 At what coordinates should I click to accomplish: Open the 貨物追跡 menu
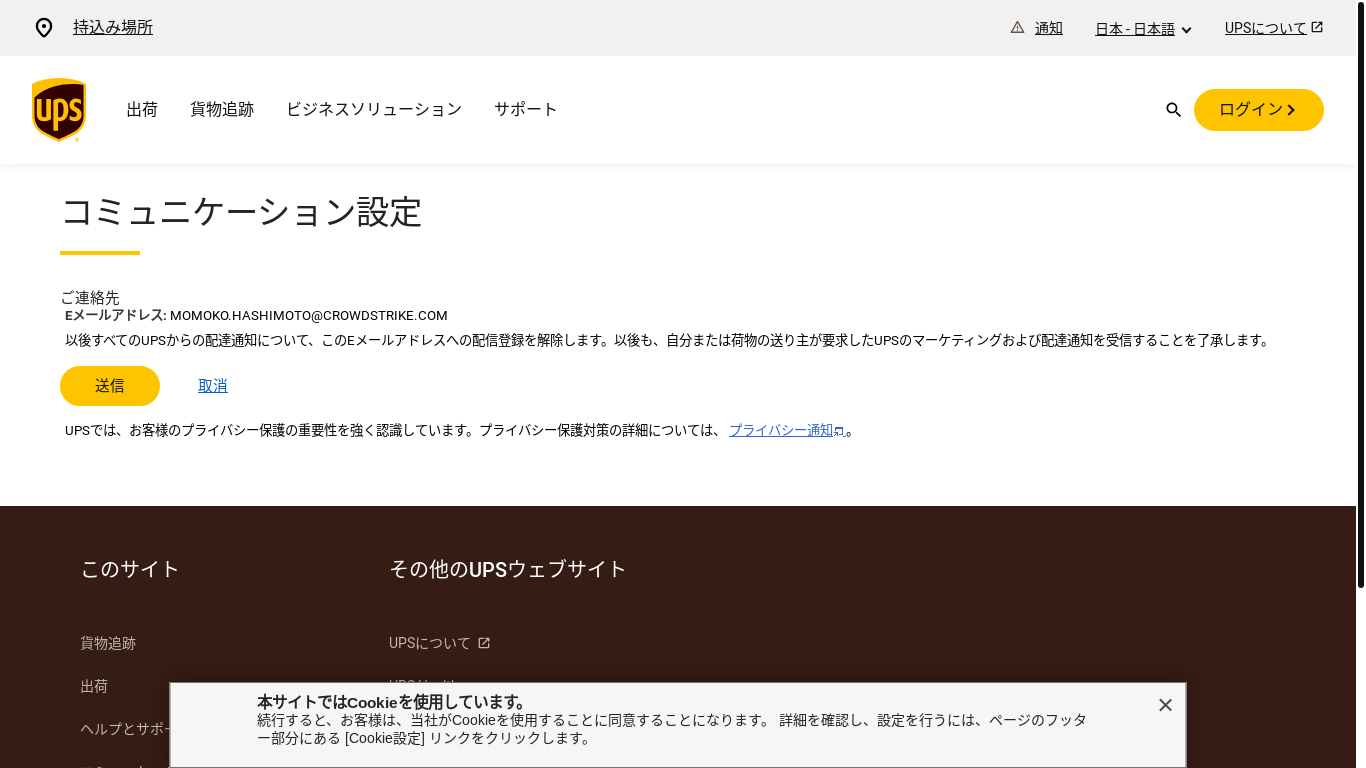point(222,110)
